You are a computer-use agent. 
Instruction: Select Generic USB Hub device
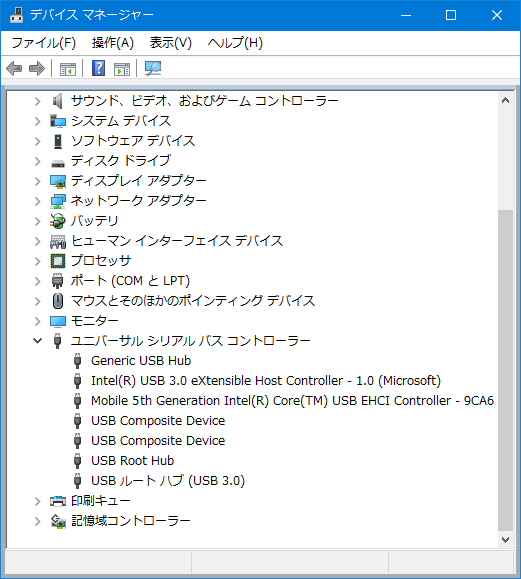141,360
